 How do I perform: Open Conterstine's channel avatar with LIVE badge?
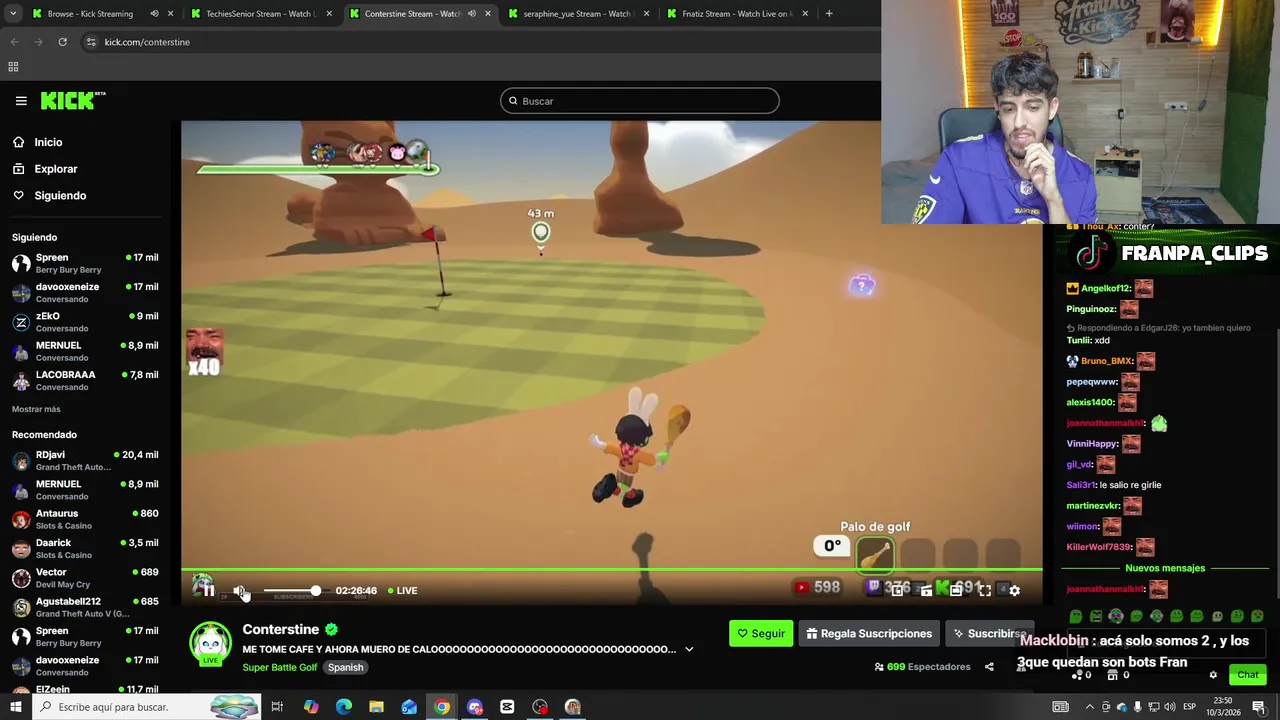[211, 644]
